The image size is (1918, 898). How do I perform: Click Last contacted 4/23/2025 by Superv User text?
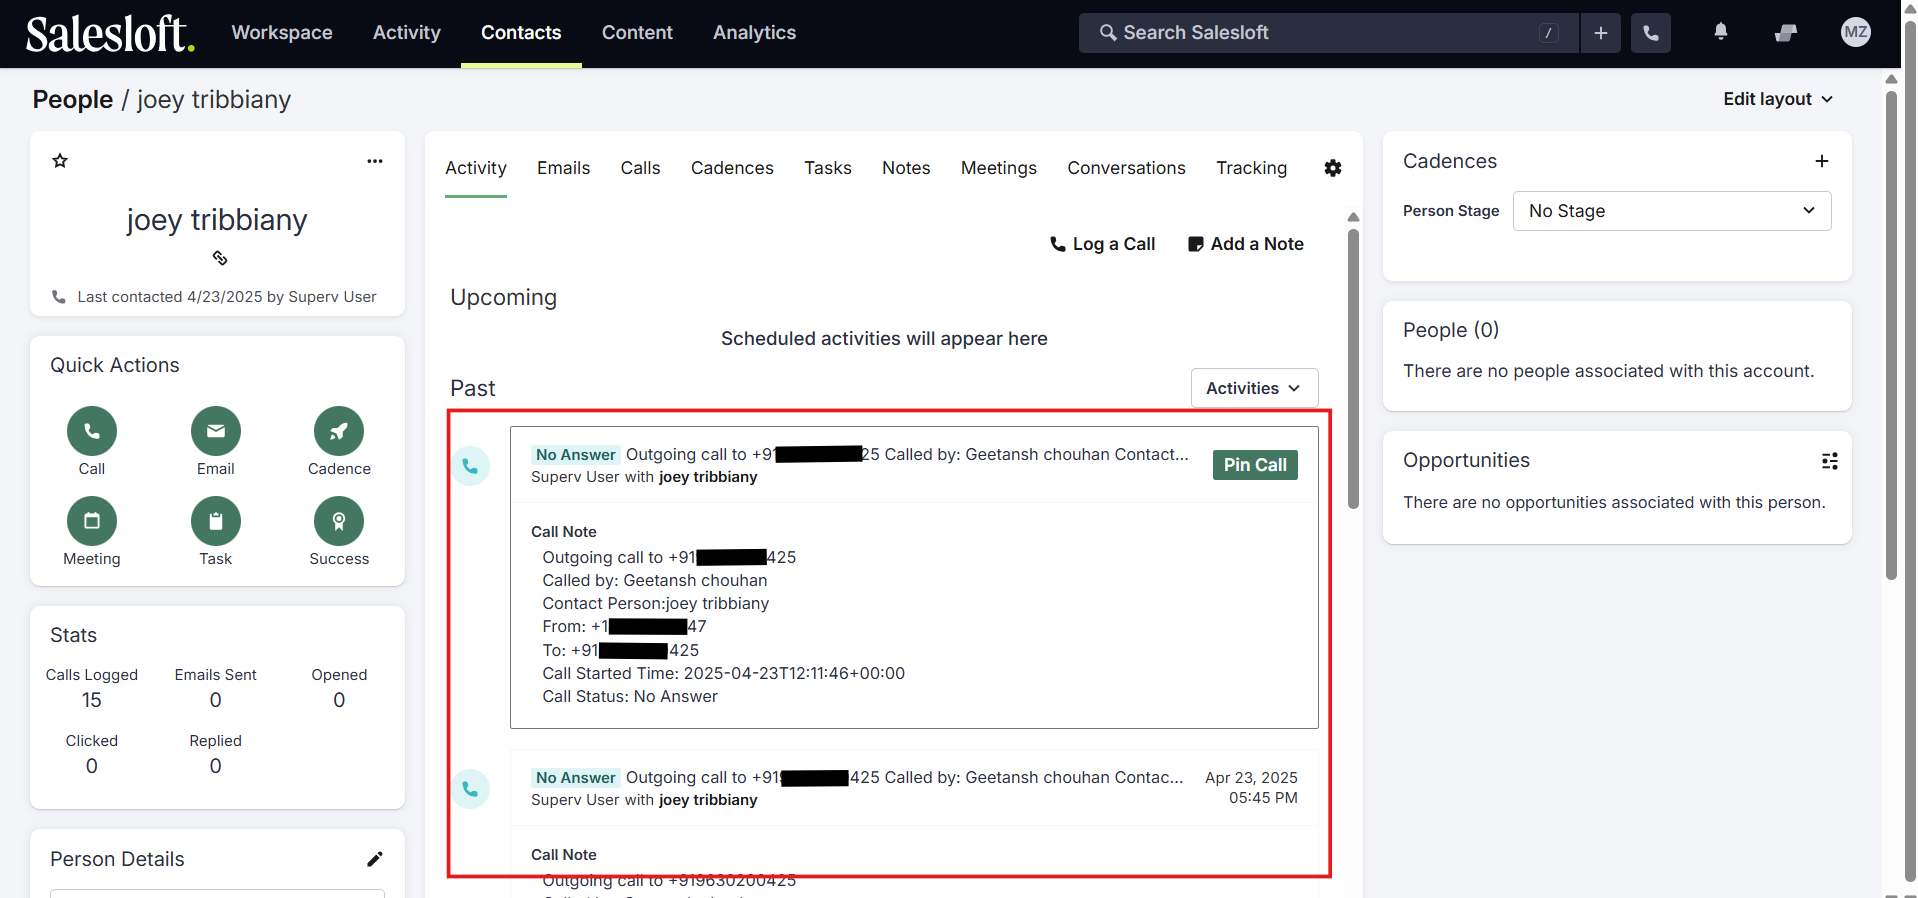click(227, 297)
